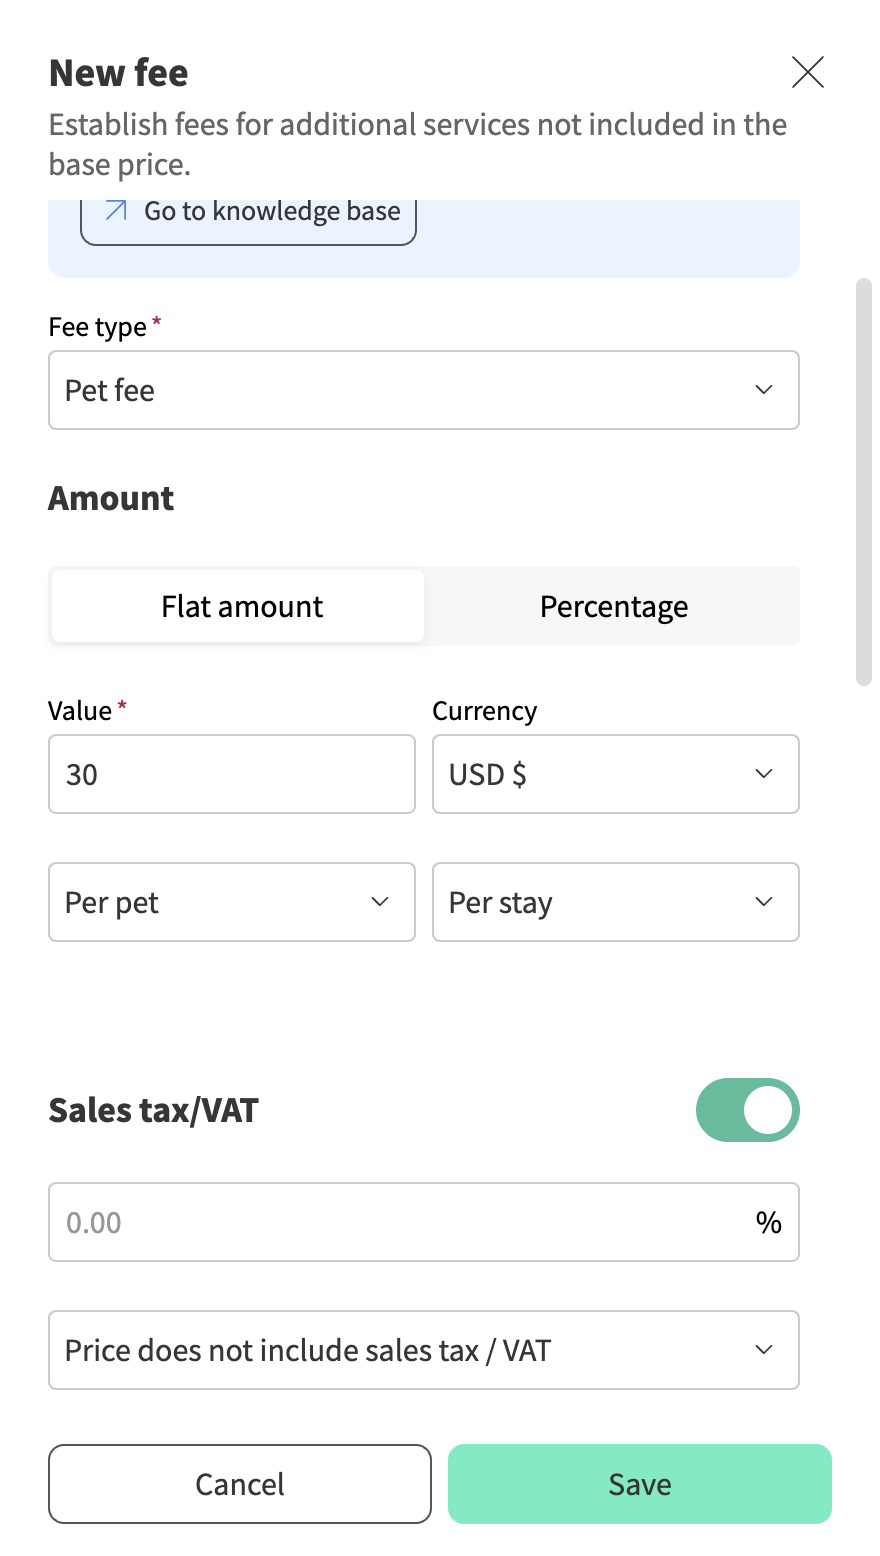The height and width of the screenshot is (1556, 880).
Task: Click the chevron icon on the Fee type selector
Action: (x=764, y=390)
